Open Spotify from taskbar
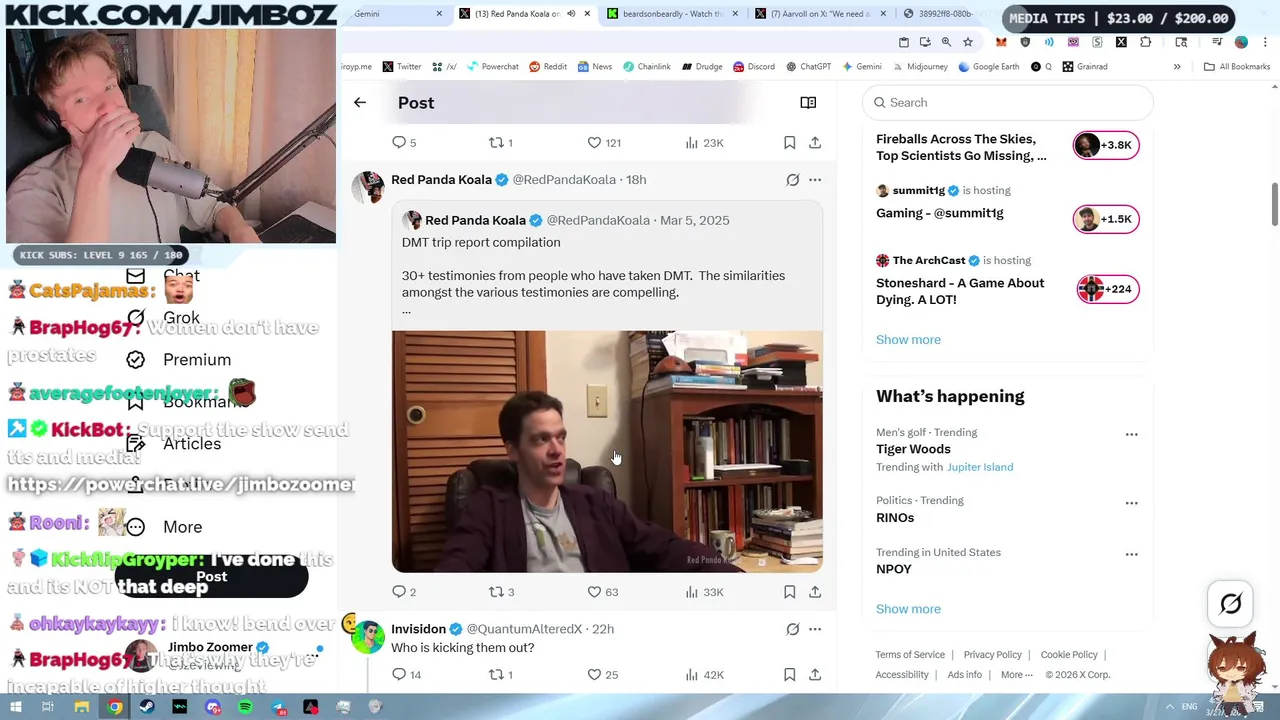 [x=246, y=707]
